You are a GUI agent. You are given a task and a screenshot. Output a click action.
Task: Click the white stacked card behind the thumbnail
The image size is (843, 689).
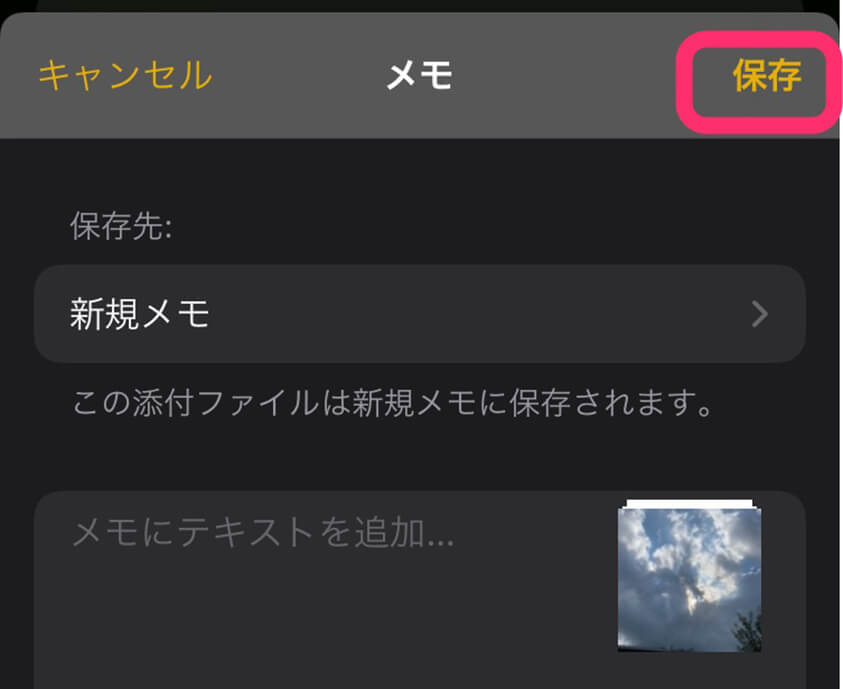pos(690,504)
